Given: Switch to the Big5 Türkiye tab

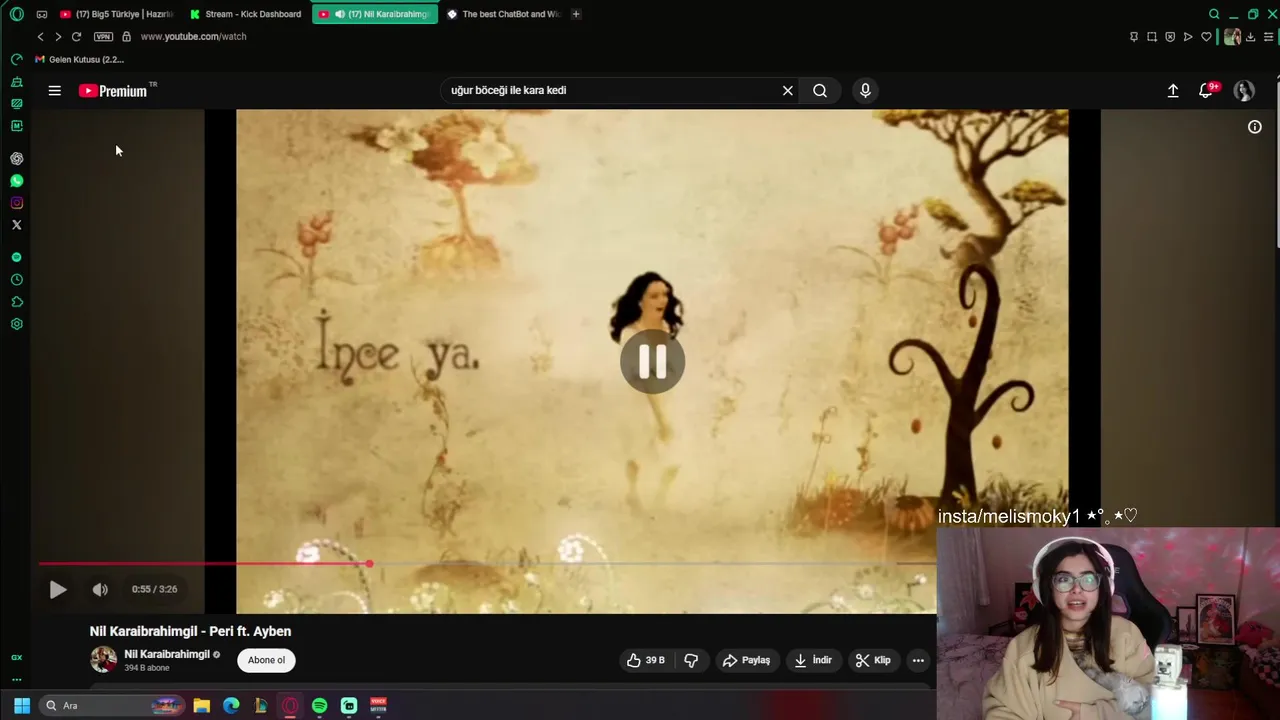Looking at the screenshot, I should (116, 14).
